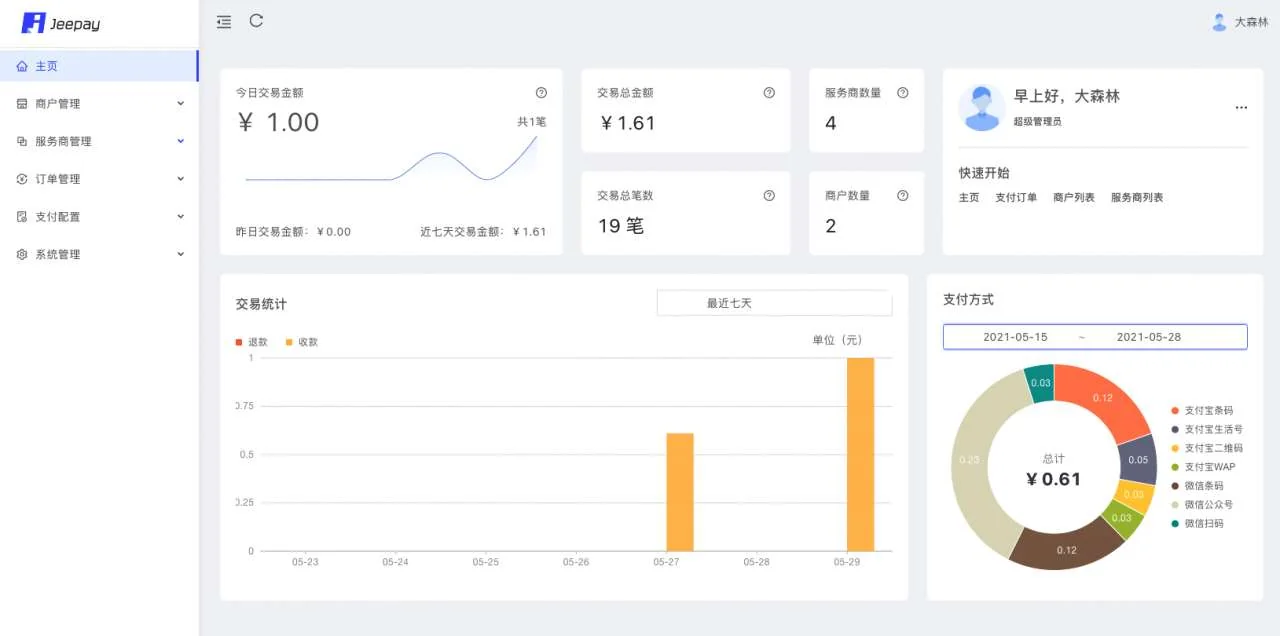This screenshot has width=1280, height=636.
Task: Open the more options ellipsis on greeting card
Action: click(x=1241, y=107)
